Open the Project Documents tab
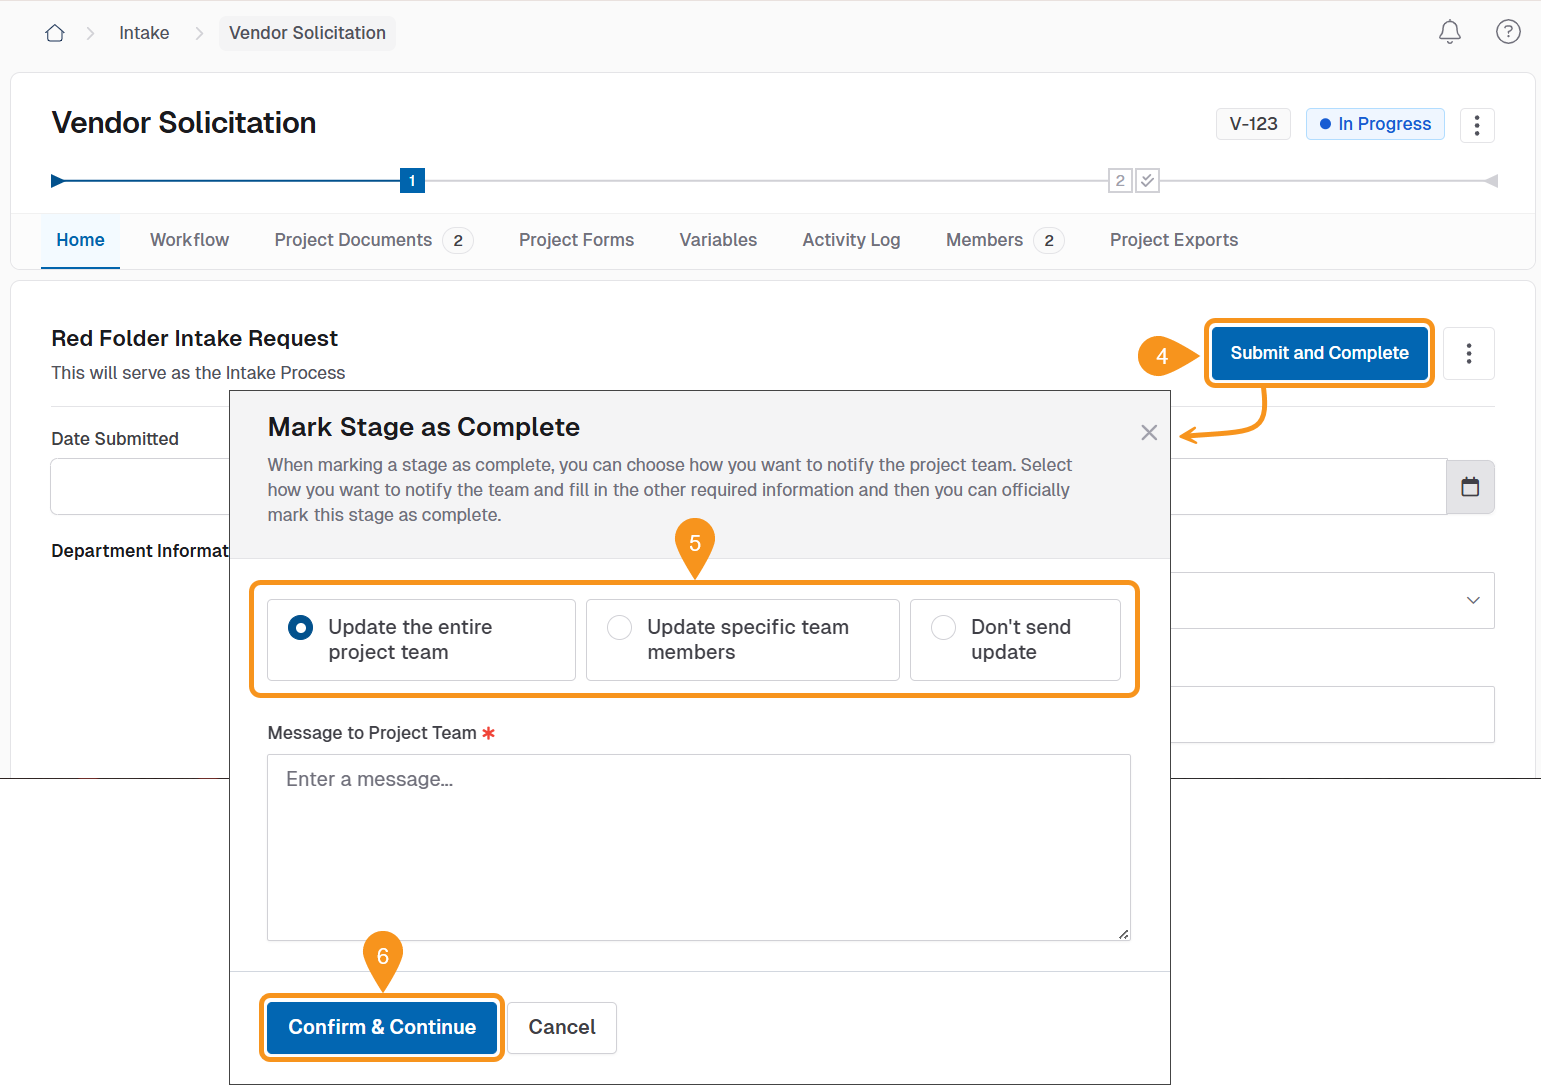Viewport: 1541px width, 1087px height. pos(352,240)
